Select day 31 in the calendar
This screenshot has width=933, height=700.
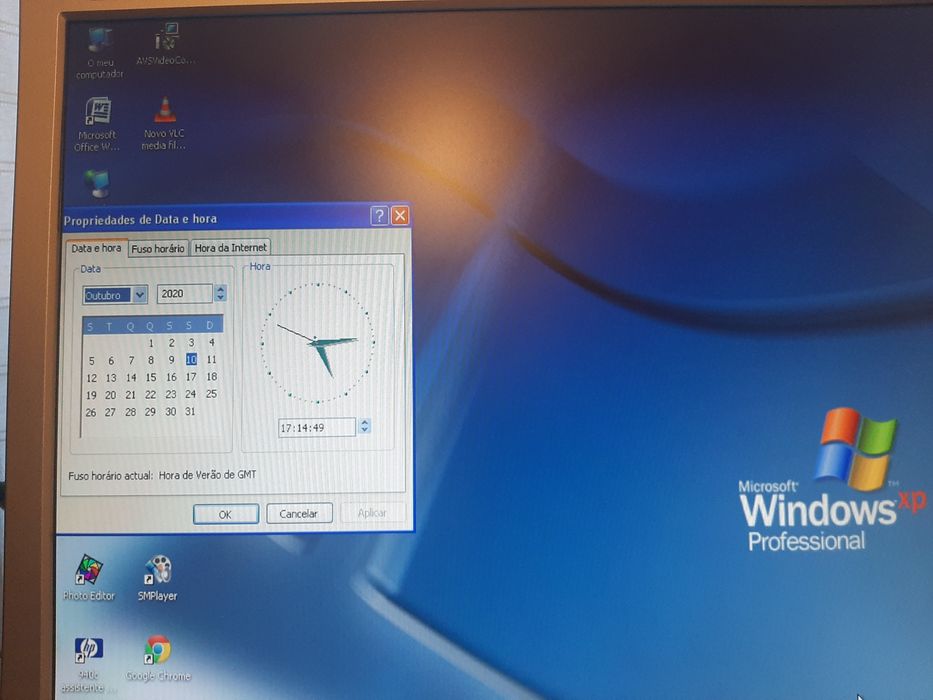[x=190, y=411]
